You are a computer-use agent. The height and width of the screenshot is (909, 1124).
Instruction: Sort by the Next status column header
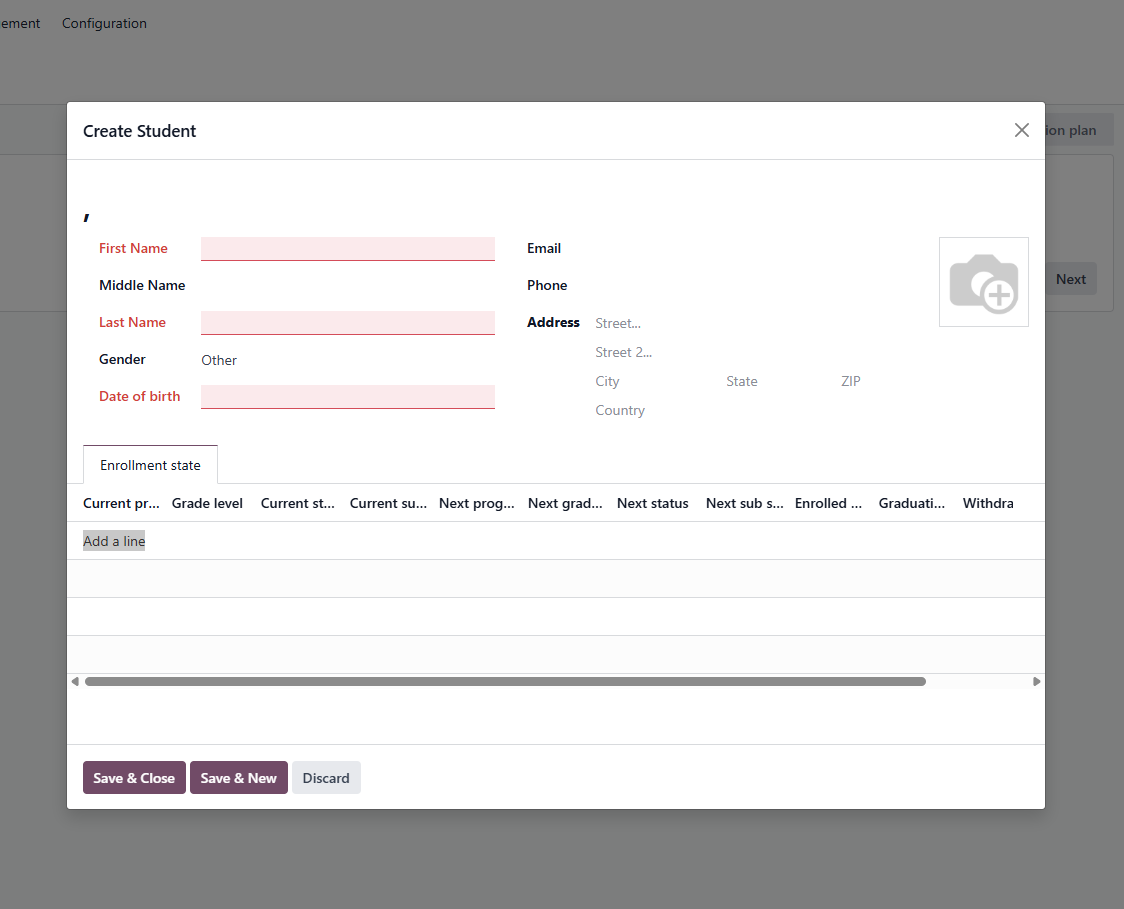point(652,503)
